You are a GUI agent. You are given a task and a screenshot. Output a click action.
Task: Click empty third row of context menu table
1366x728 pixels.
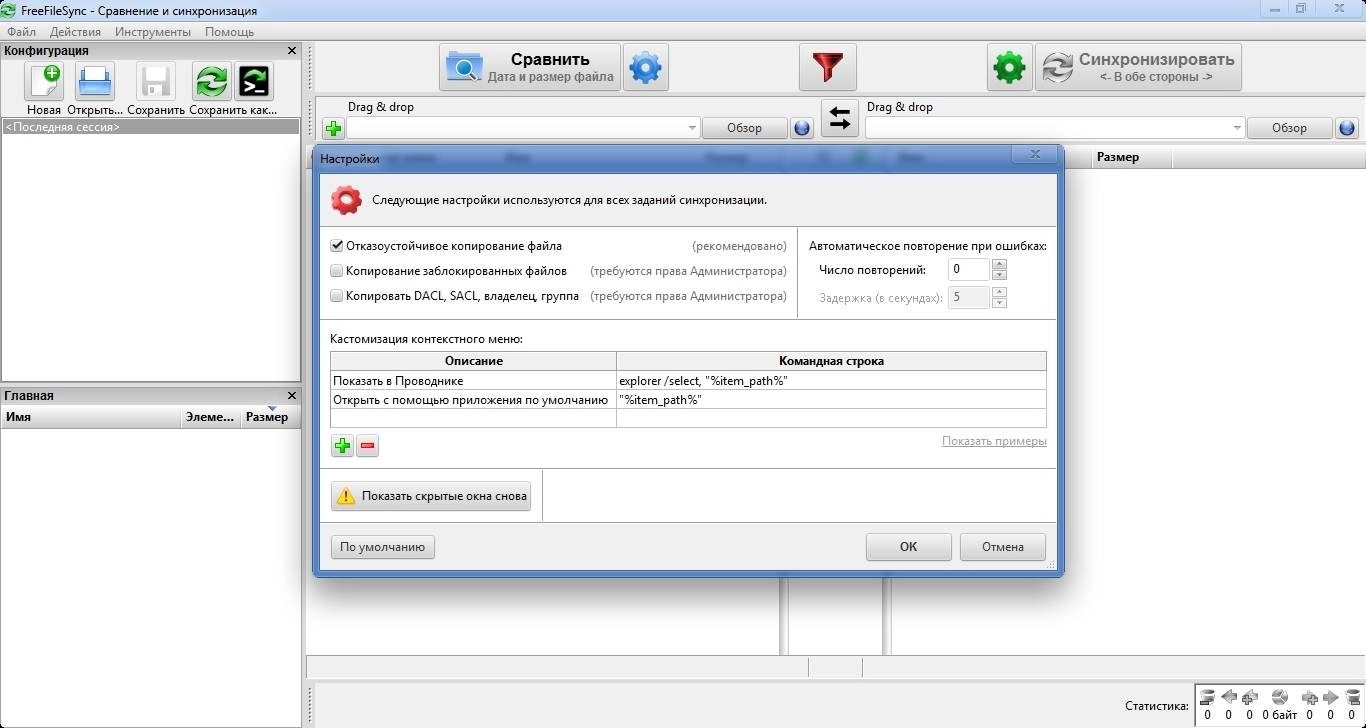pyautogui.click(x=688, y=419)
